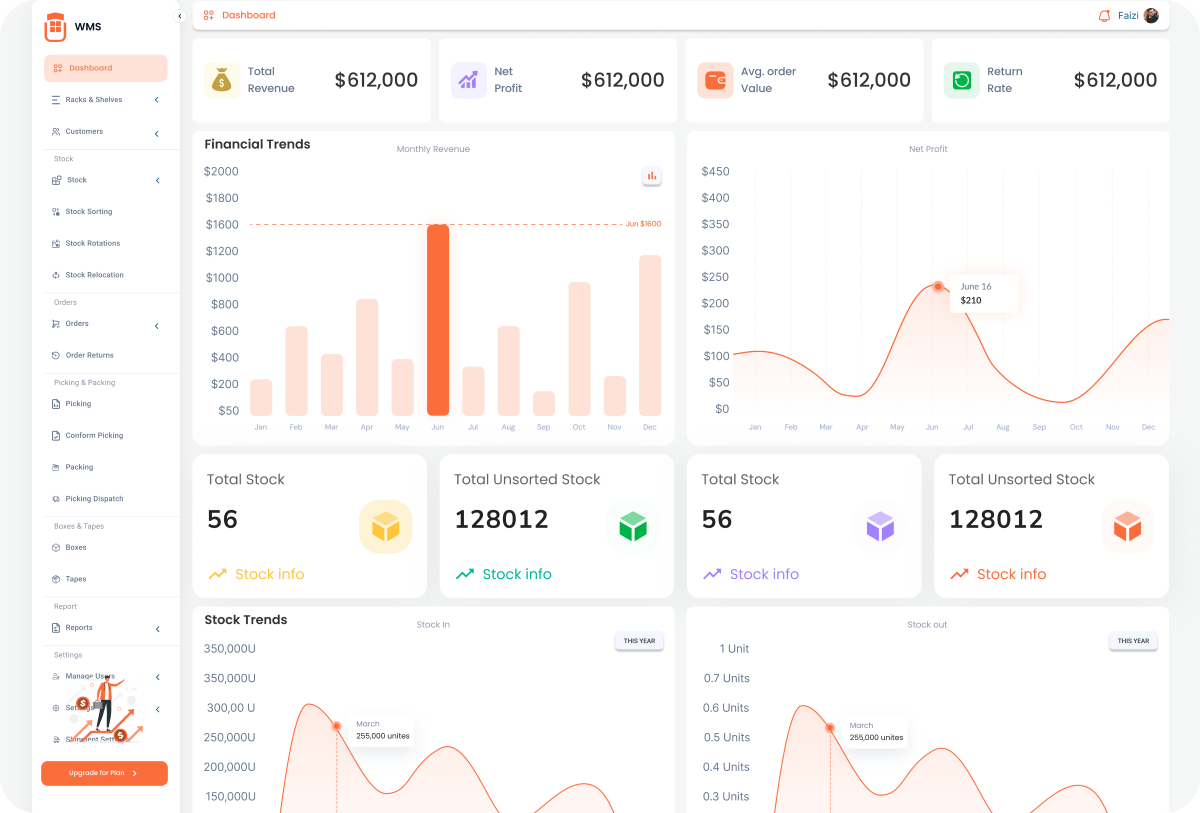Open THIS YEAR dropdown on Stock out chart
This screenshot has width=1200, height=813.
(1132, 641)
